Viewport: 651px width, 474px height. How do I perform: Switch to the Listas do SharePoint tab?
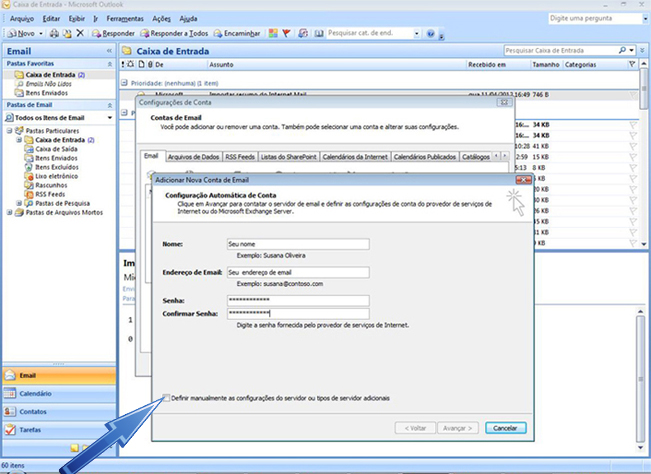pos(289,157)
